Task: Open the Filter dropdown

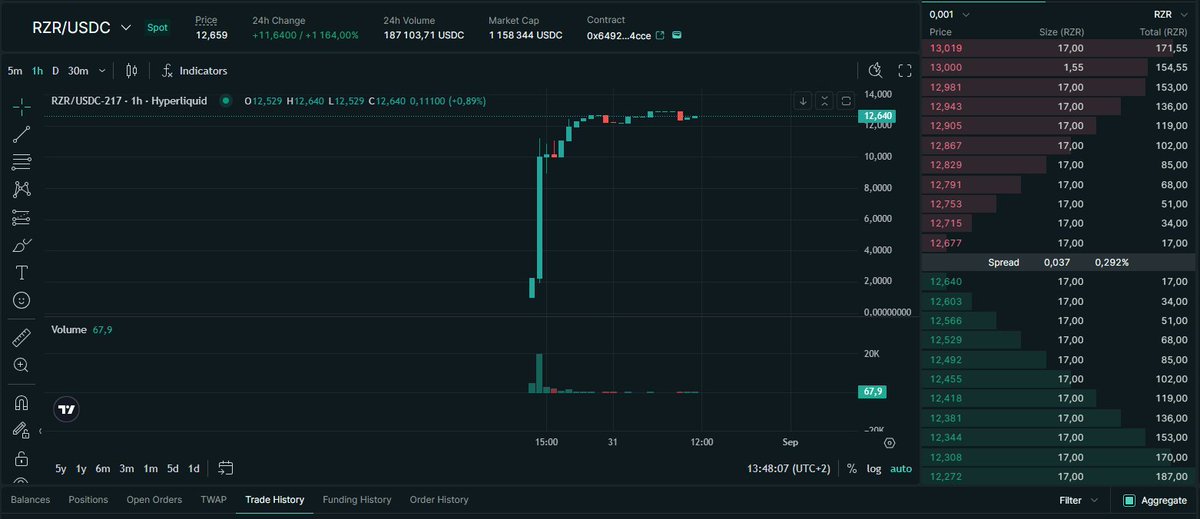Action: [1079, 499]
